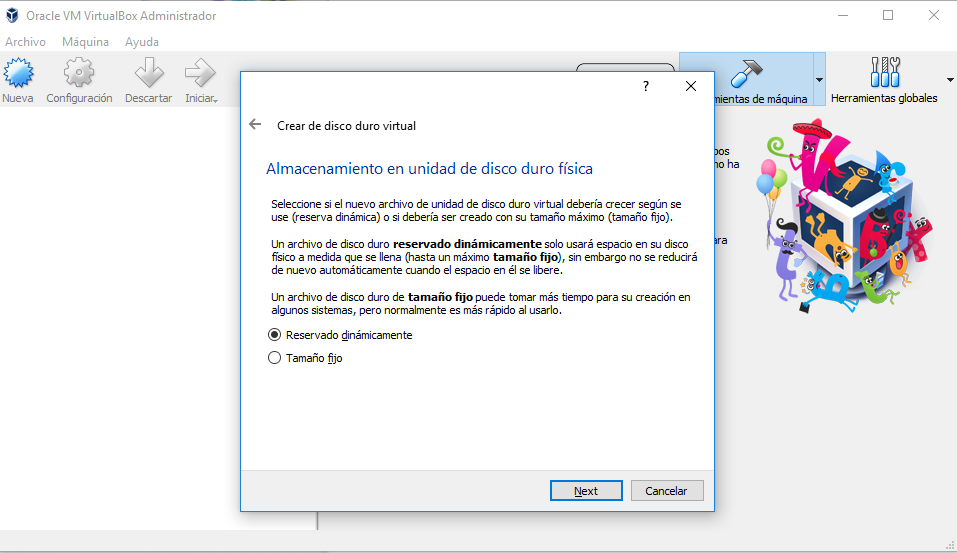Open the Archivo menu
Image resolution: width=957 pixels, height=553 pixels.
(25, 42)
